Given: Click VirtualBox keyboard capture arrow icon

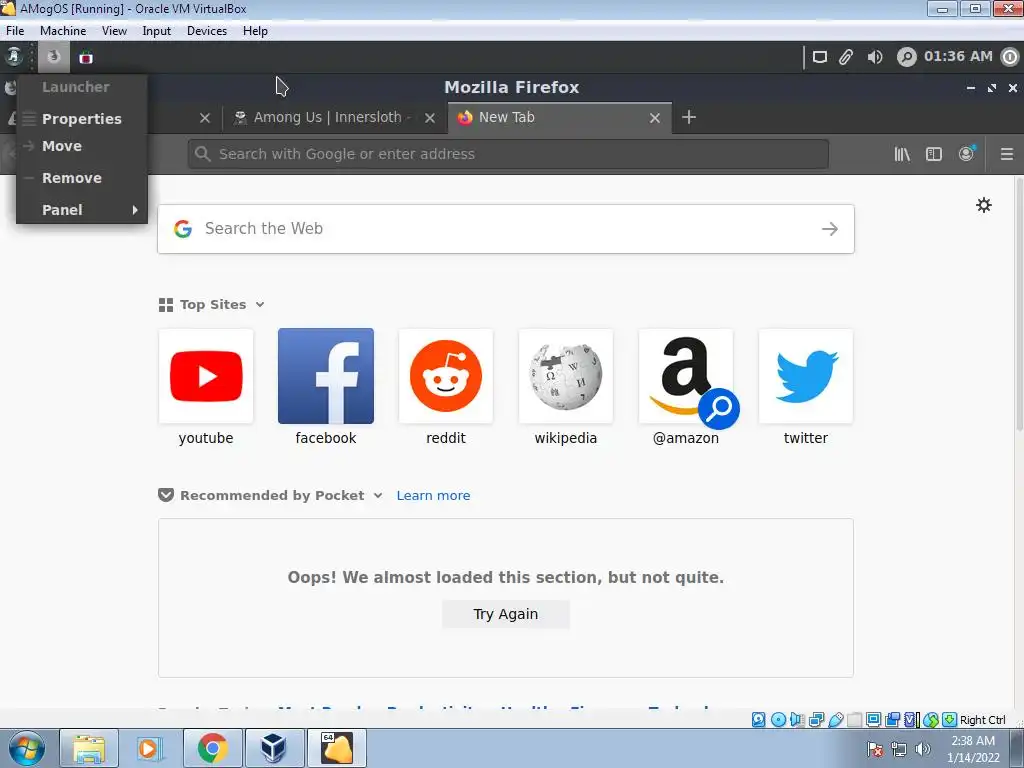Looking at the screenshot, I should click(950, 720).
